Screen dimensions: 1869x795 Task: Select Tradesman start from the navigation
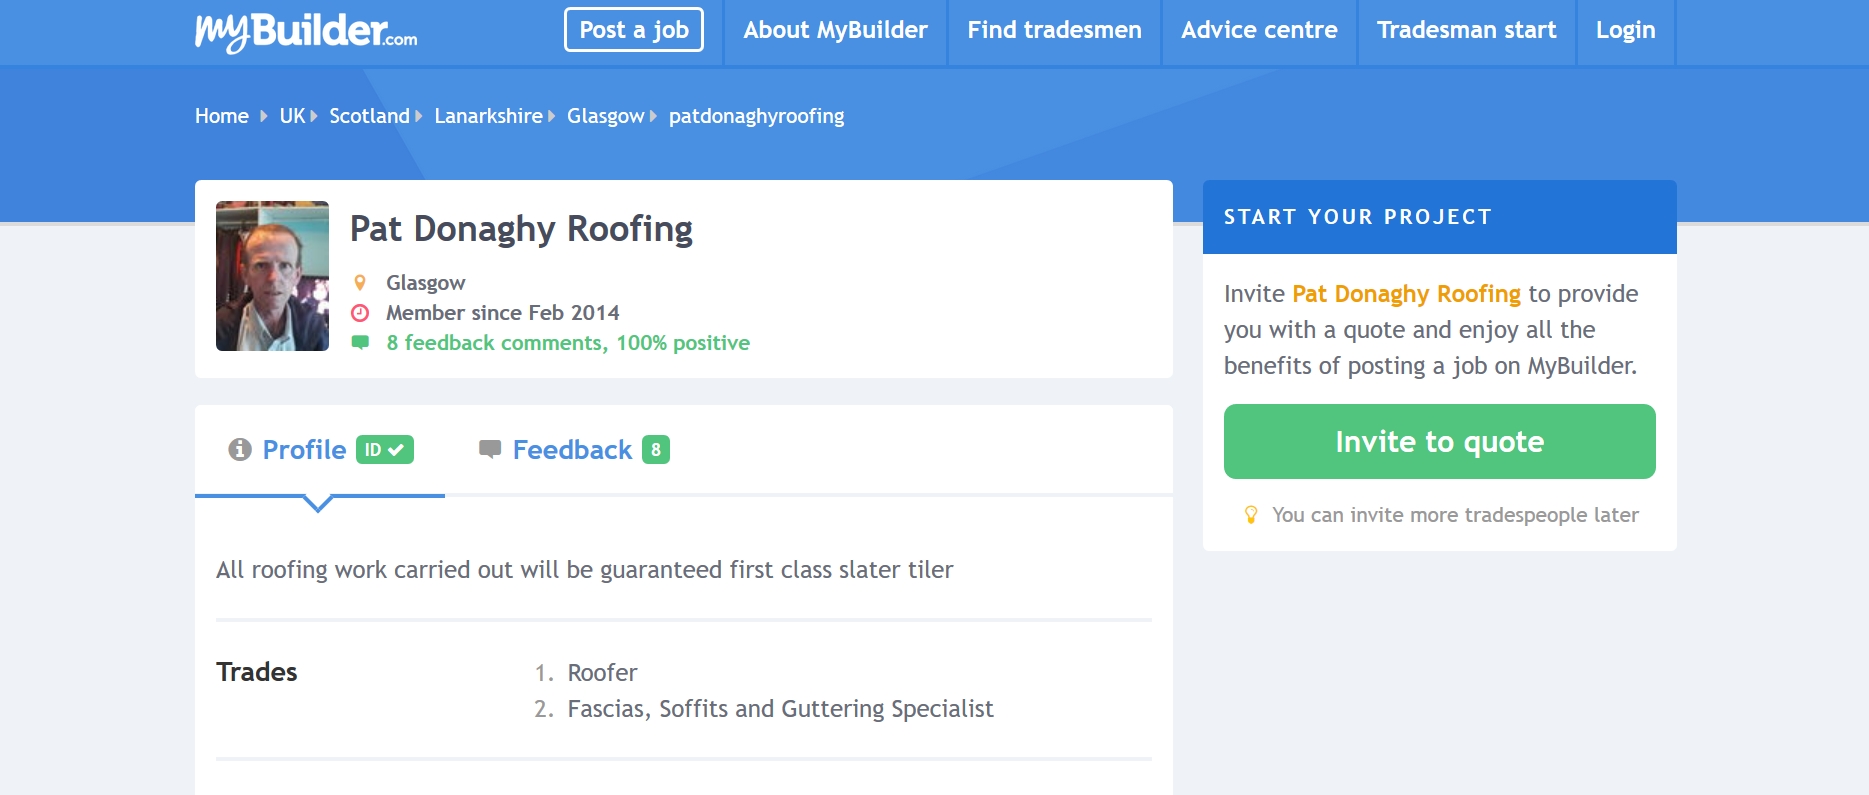pyautogui.click(x=1465, y=31)
